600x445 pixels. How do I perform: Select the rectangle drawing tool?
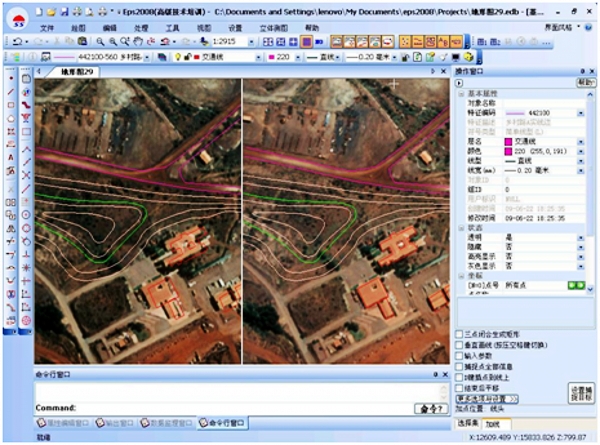coord(11,105)
